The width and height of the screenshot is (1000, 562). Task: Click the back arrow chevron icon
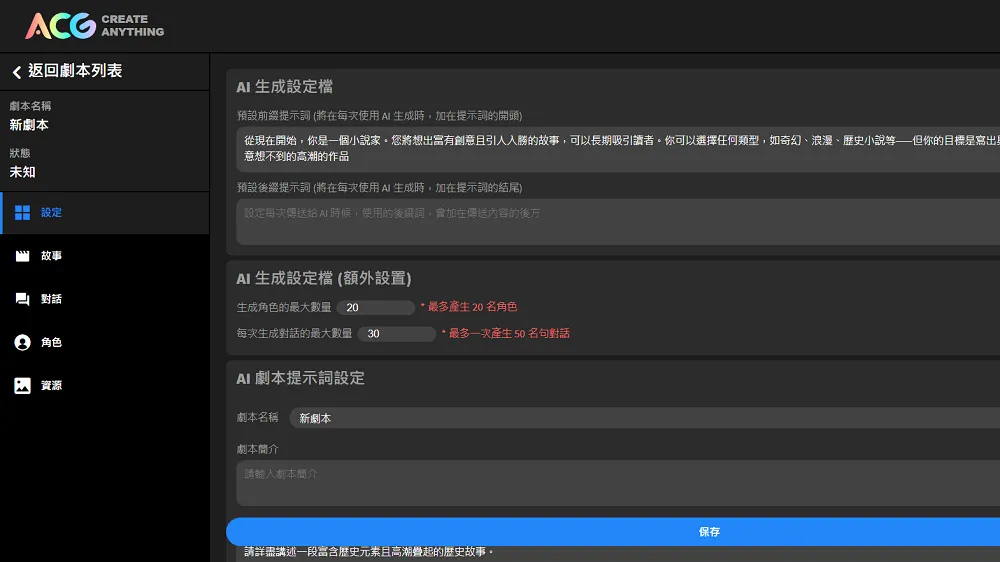[16, 72]
